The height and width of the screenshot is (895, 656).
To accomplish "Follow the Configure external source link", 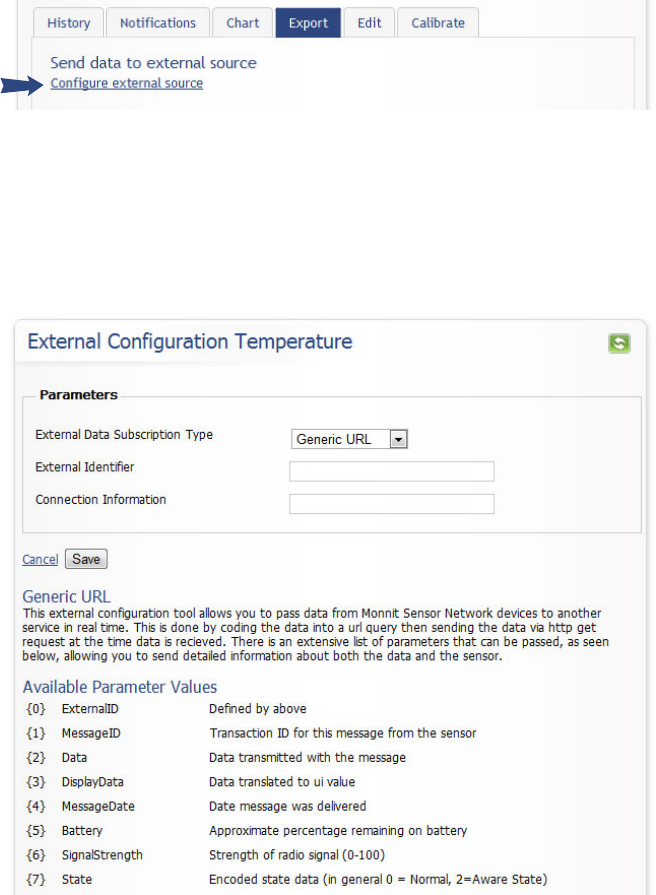I will tap(127, 83).
